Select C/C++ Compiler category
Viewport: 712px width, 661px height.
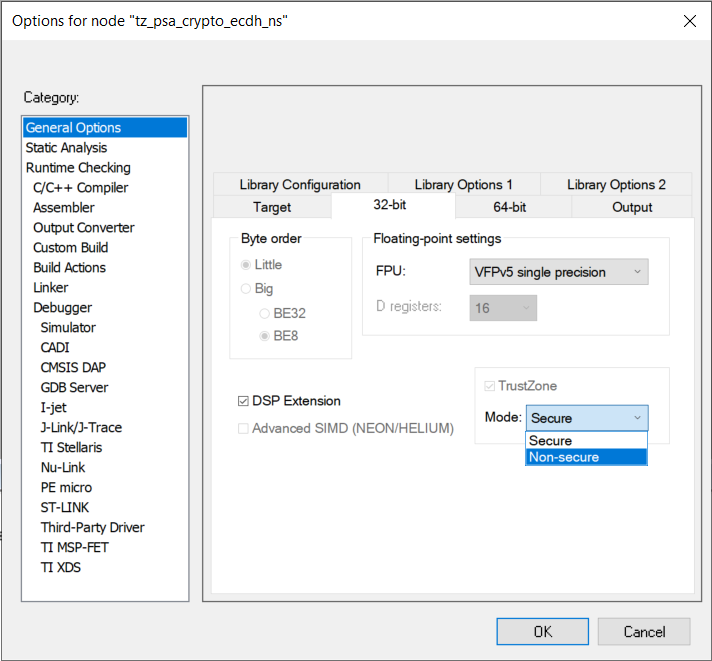coord(80,188)
